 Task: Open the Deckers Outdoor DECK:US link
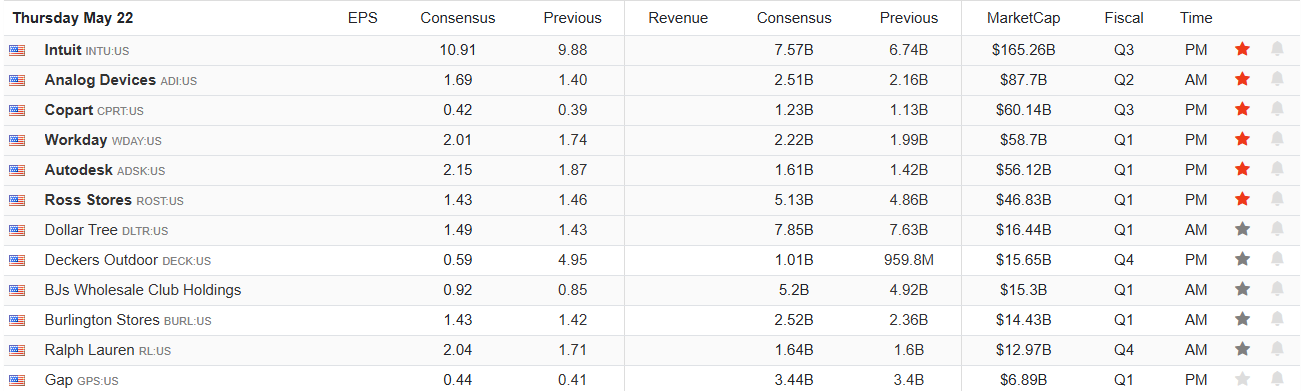[x=128, y=260]
